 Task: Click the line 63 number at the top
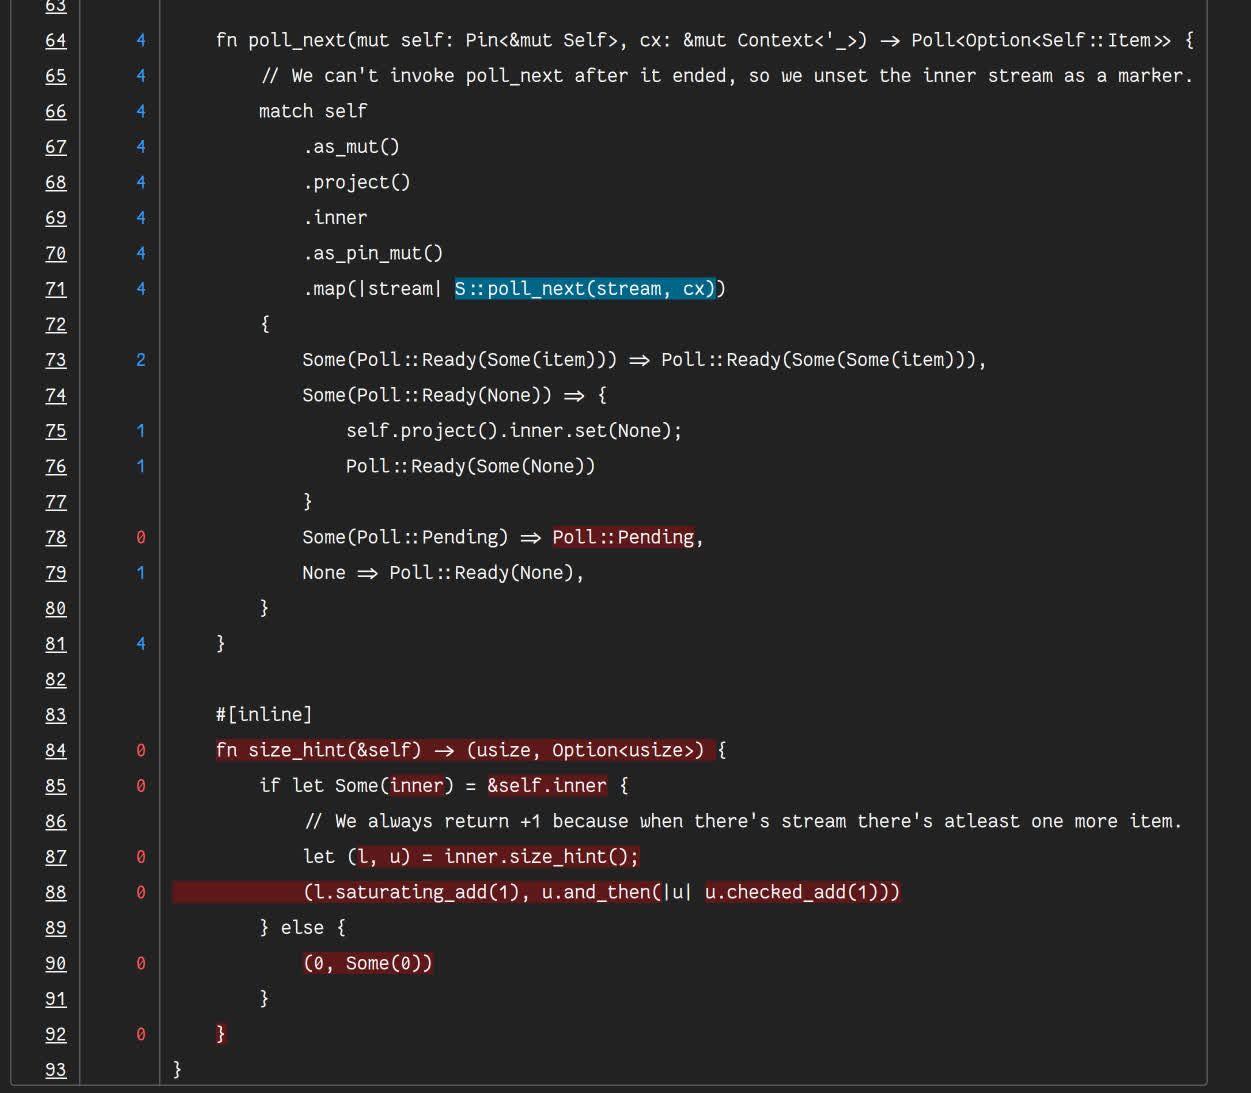pos(55,8)
